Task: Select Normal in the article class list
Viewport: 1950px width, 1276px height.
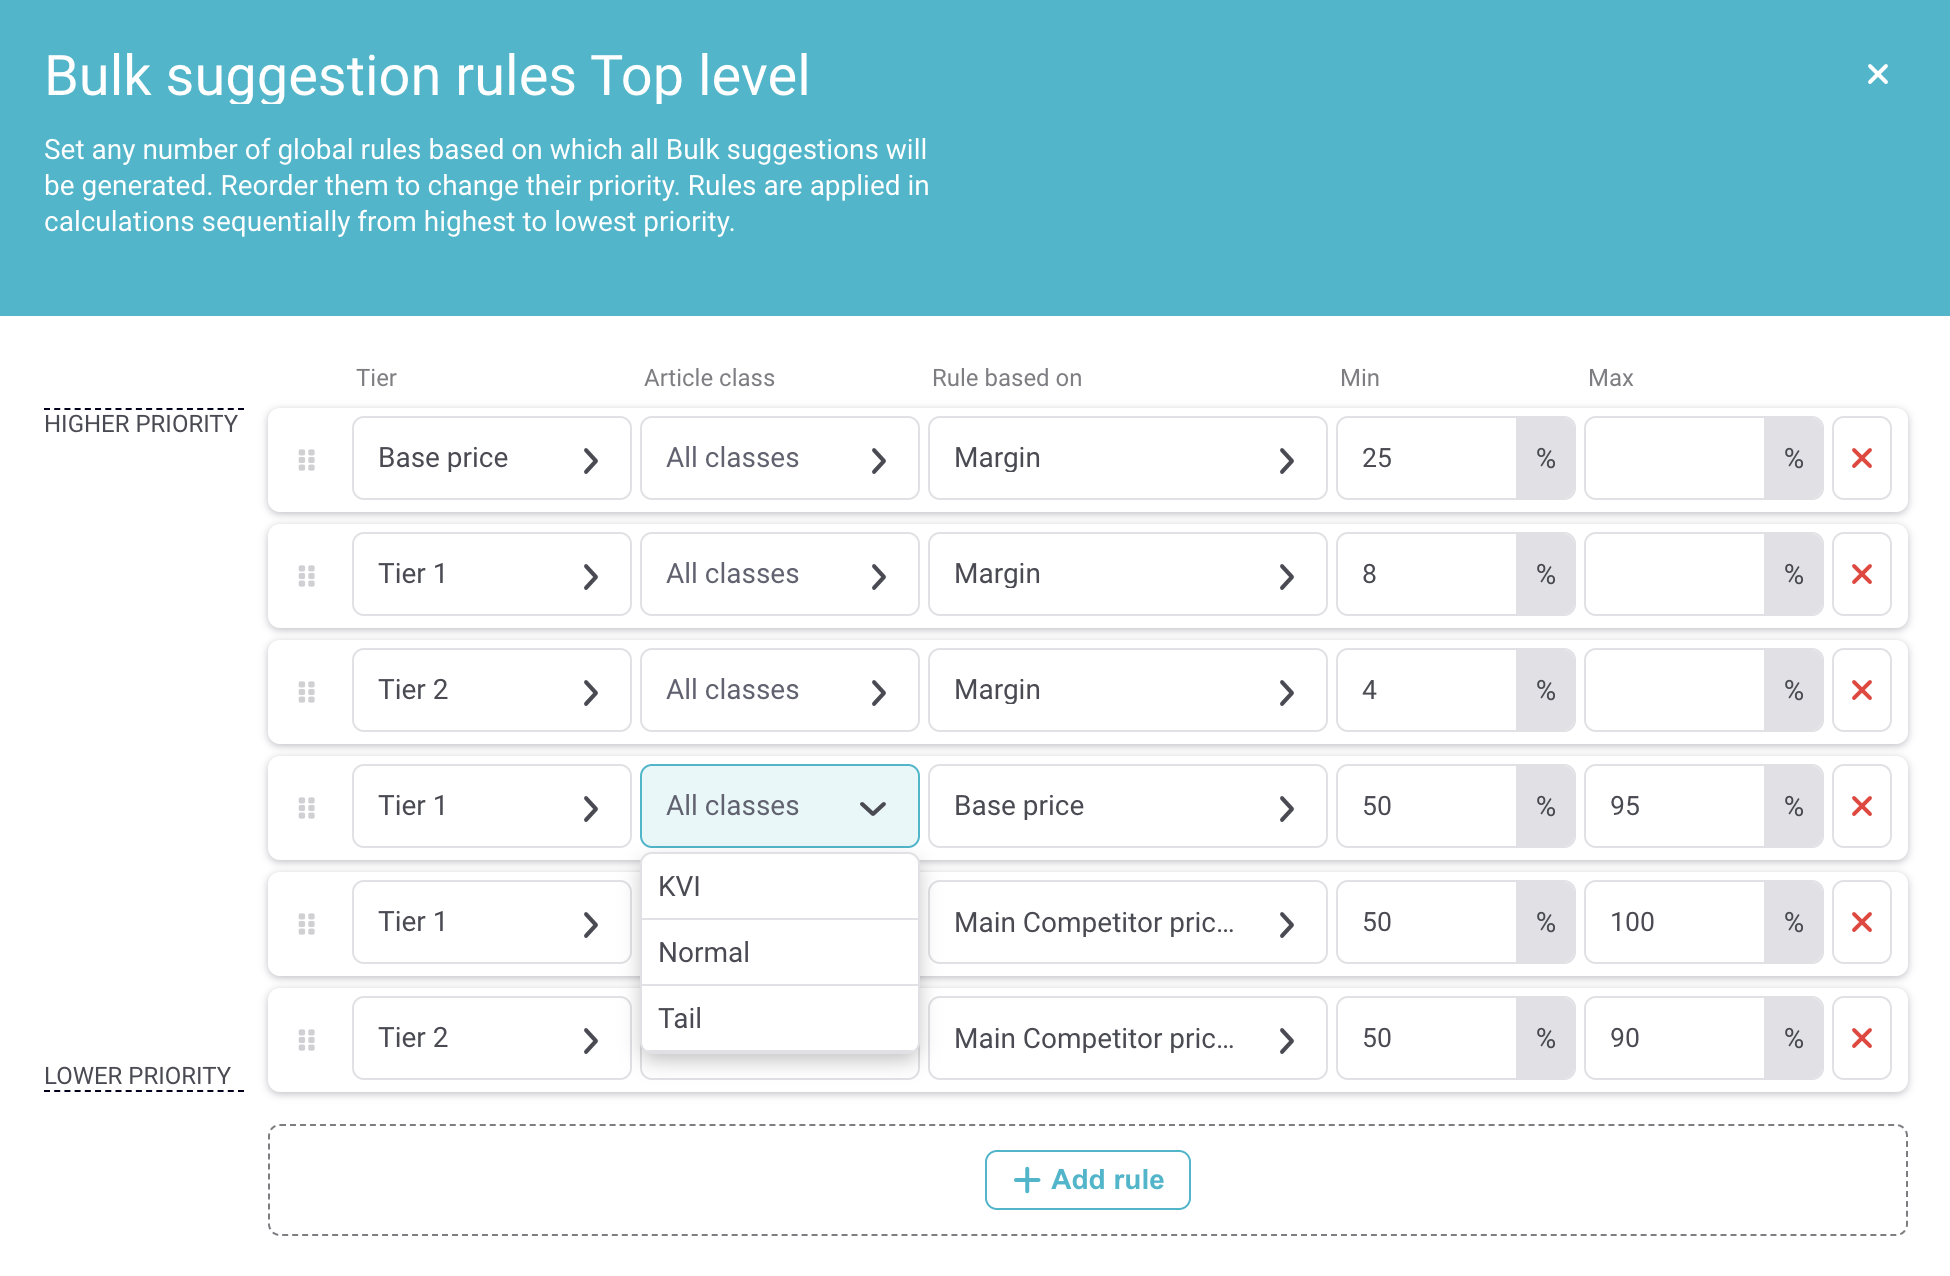Action: tap(779, 953)
